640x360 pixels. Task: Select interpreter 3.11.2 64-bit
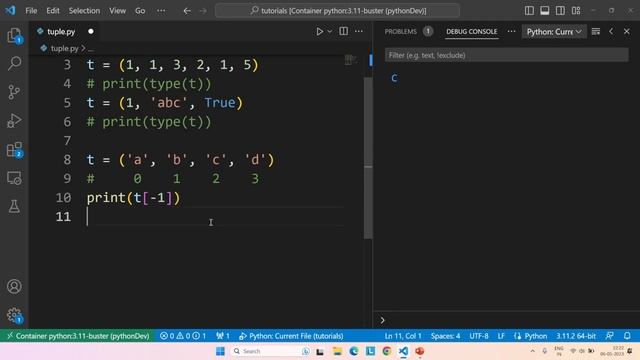[576, 336]
